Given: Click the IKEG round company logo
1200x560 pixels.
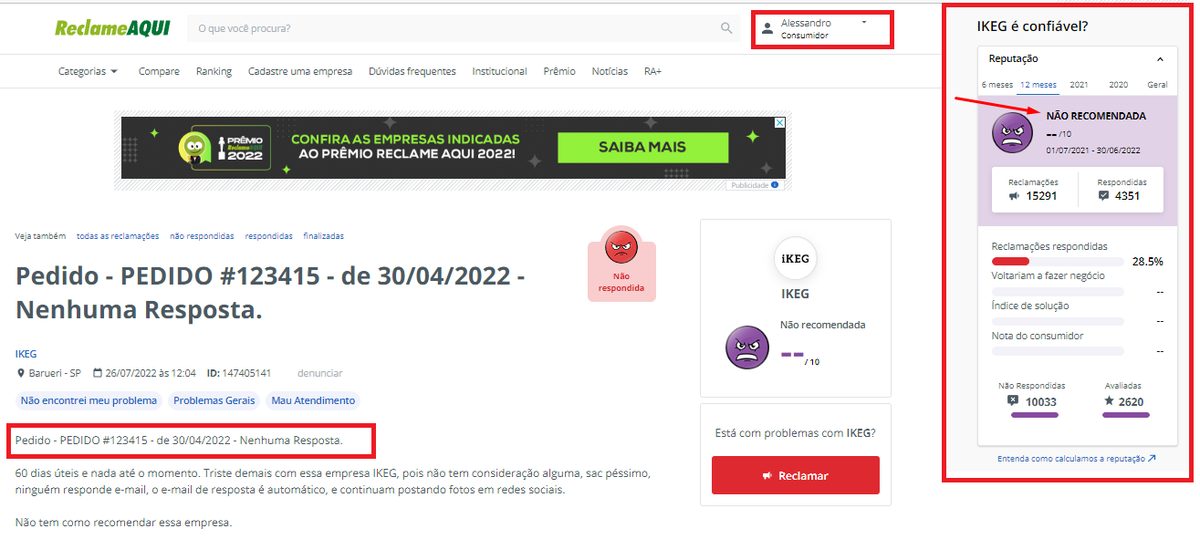Looking at the screenshot, I should point(794,259).
